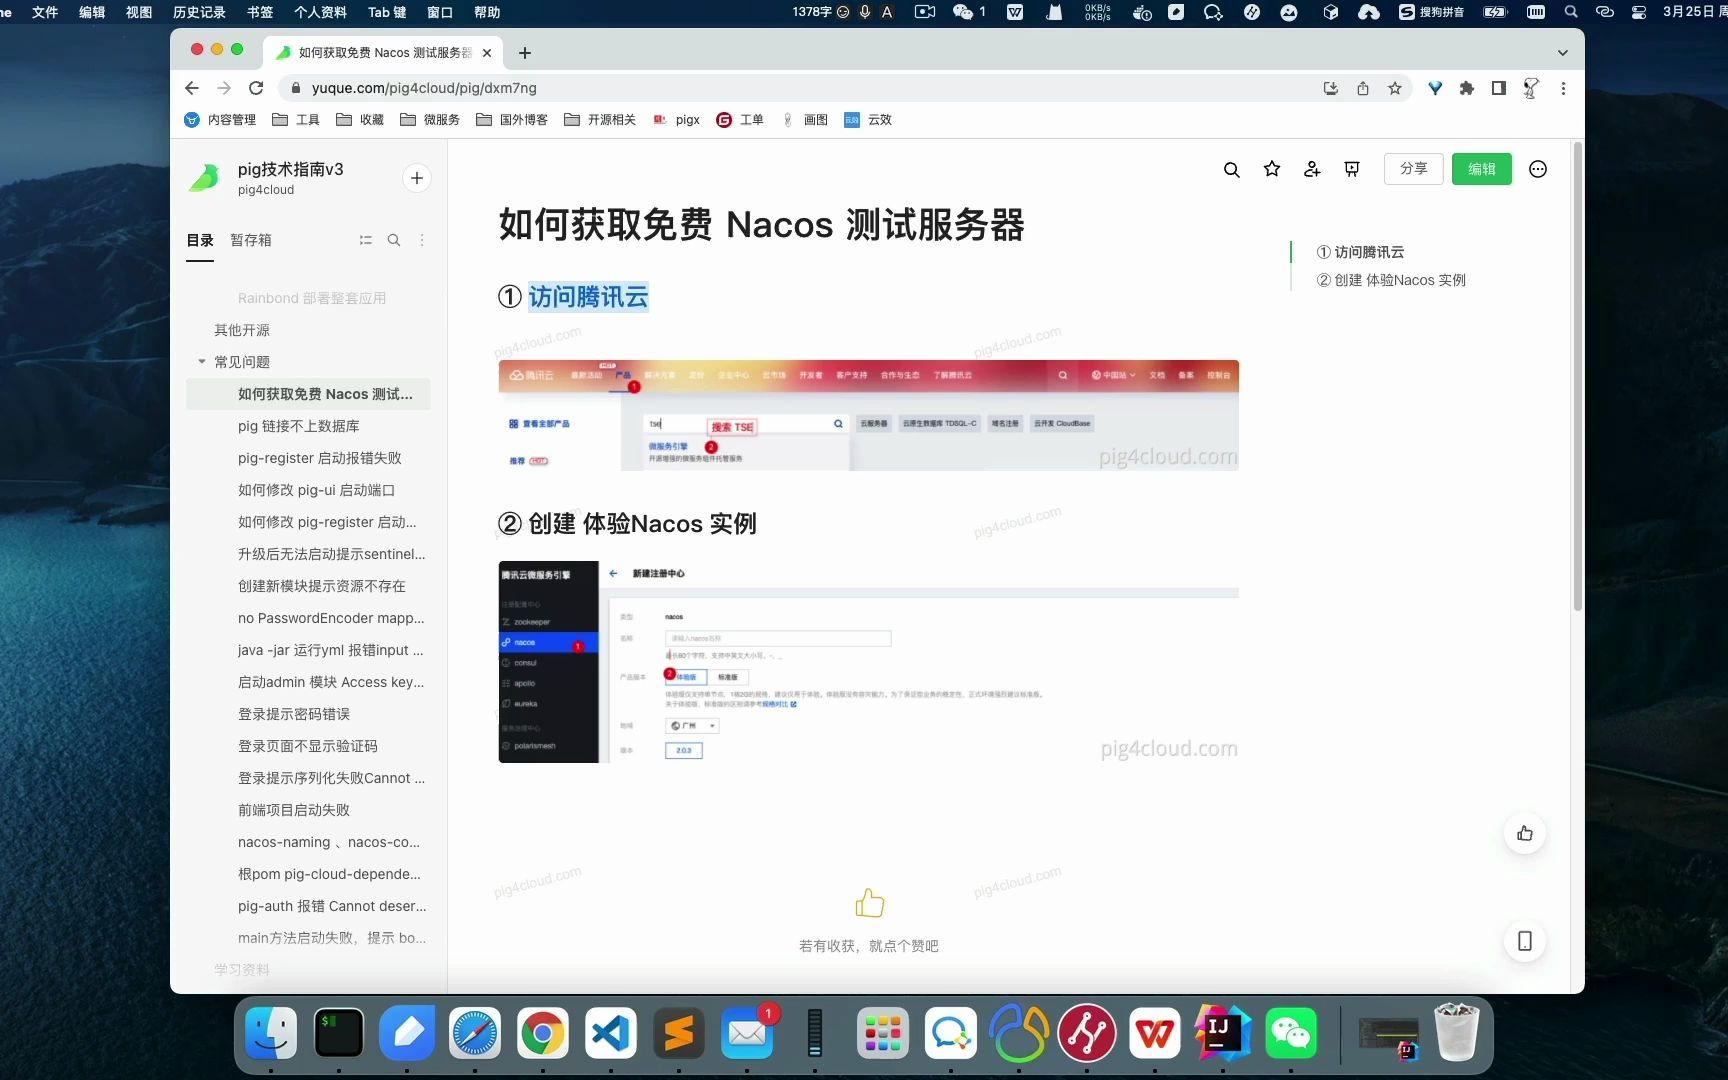Launch IntelliJ IDEA from the Dock

tap(1222, 1033)
